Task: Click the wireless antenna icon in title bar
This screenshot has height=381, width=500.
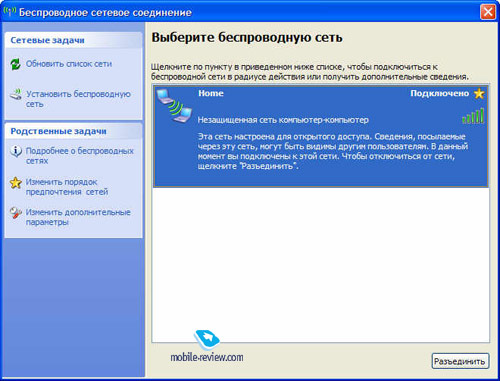Action: pos(10,12)
